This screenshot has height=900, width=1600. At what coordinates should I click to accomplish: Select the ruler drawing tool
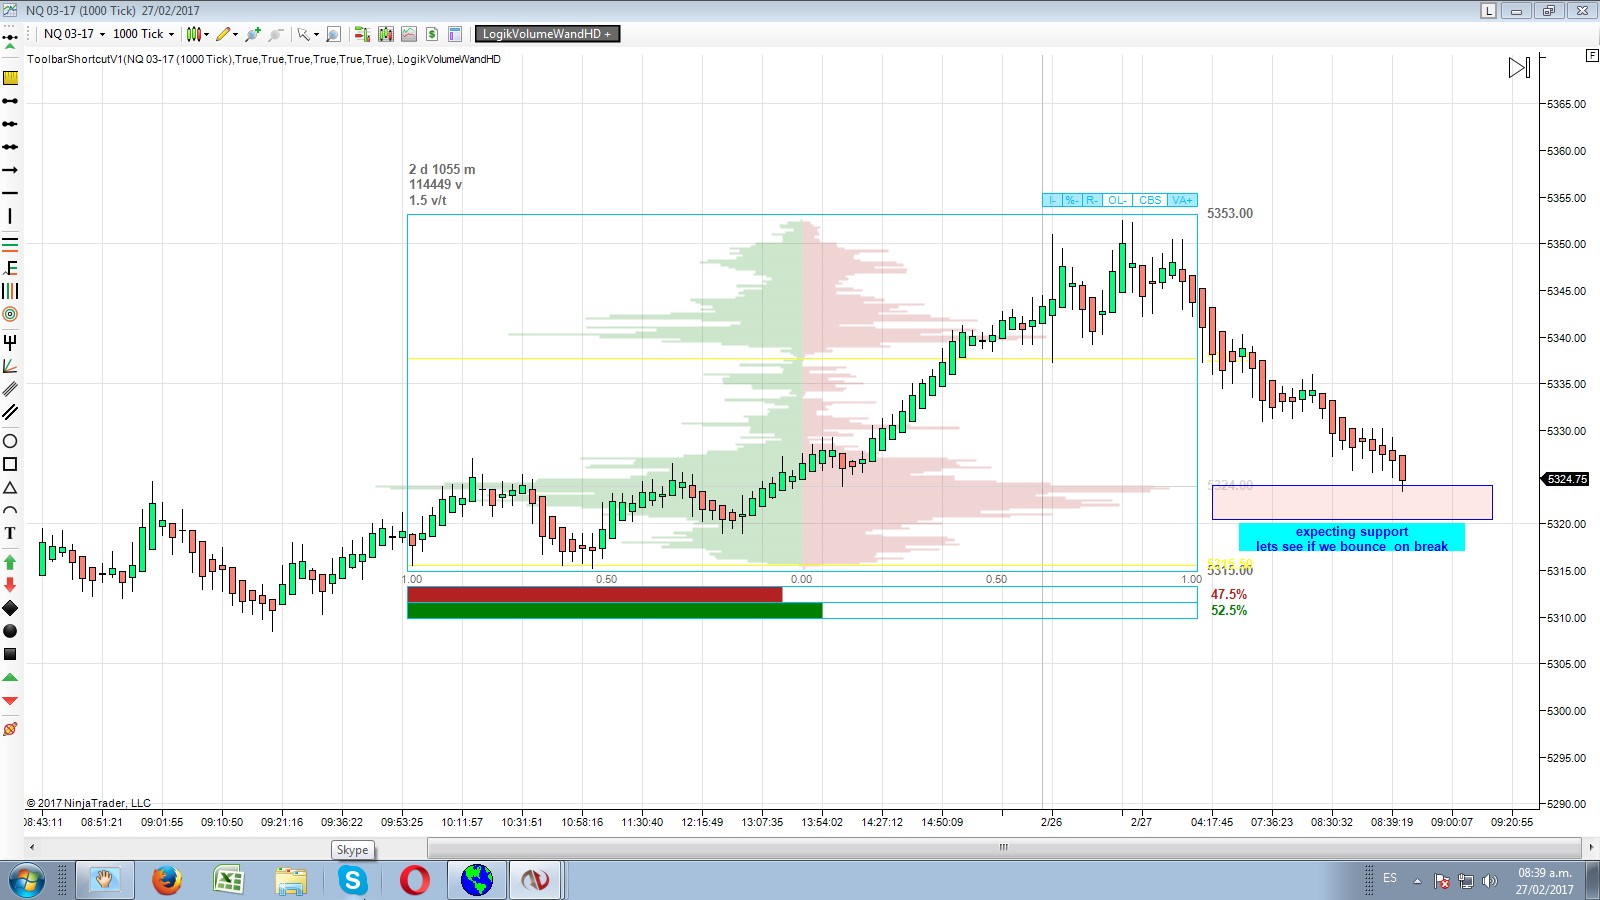[x=10, y=77]
